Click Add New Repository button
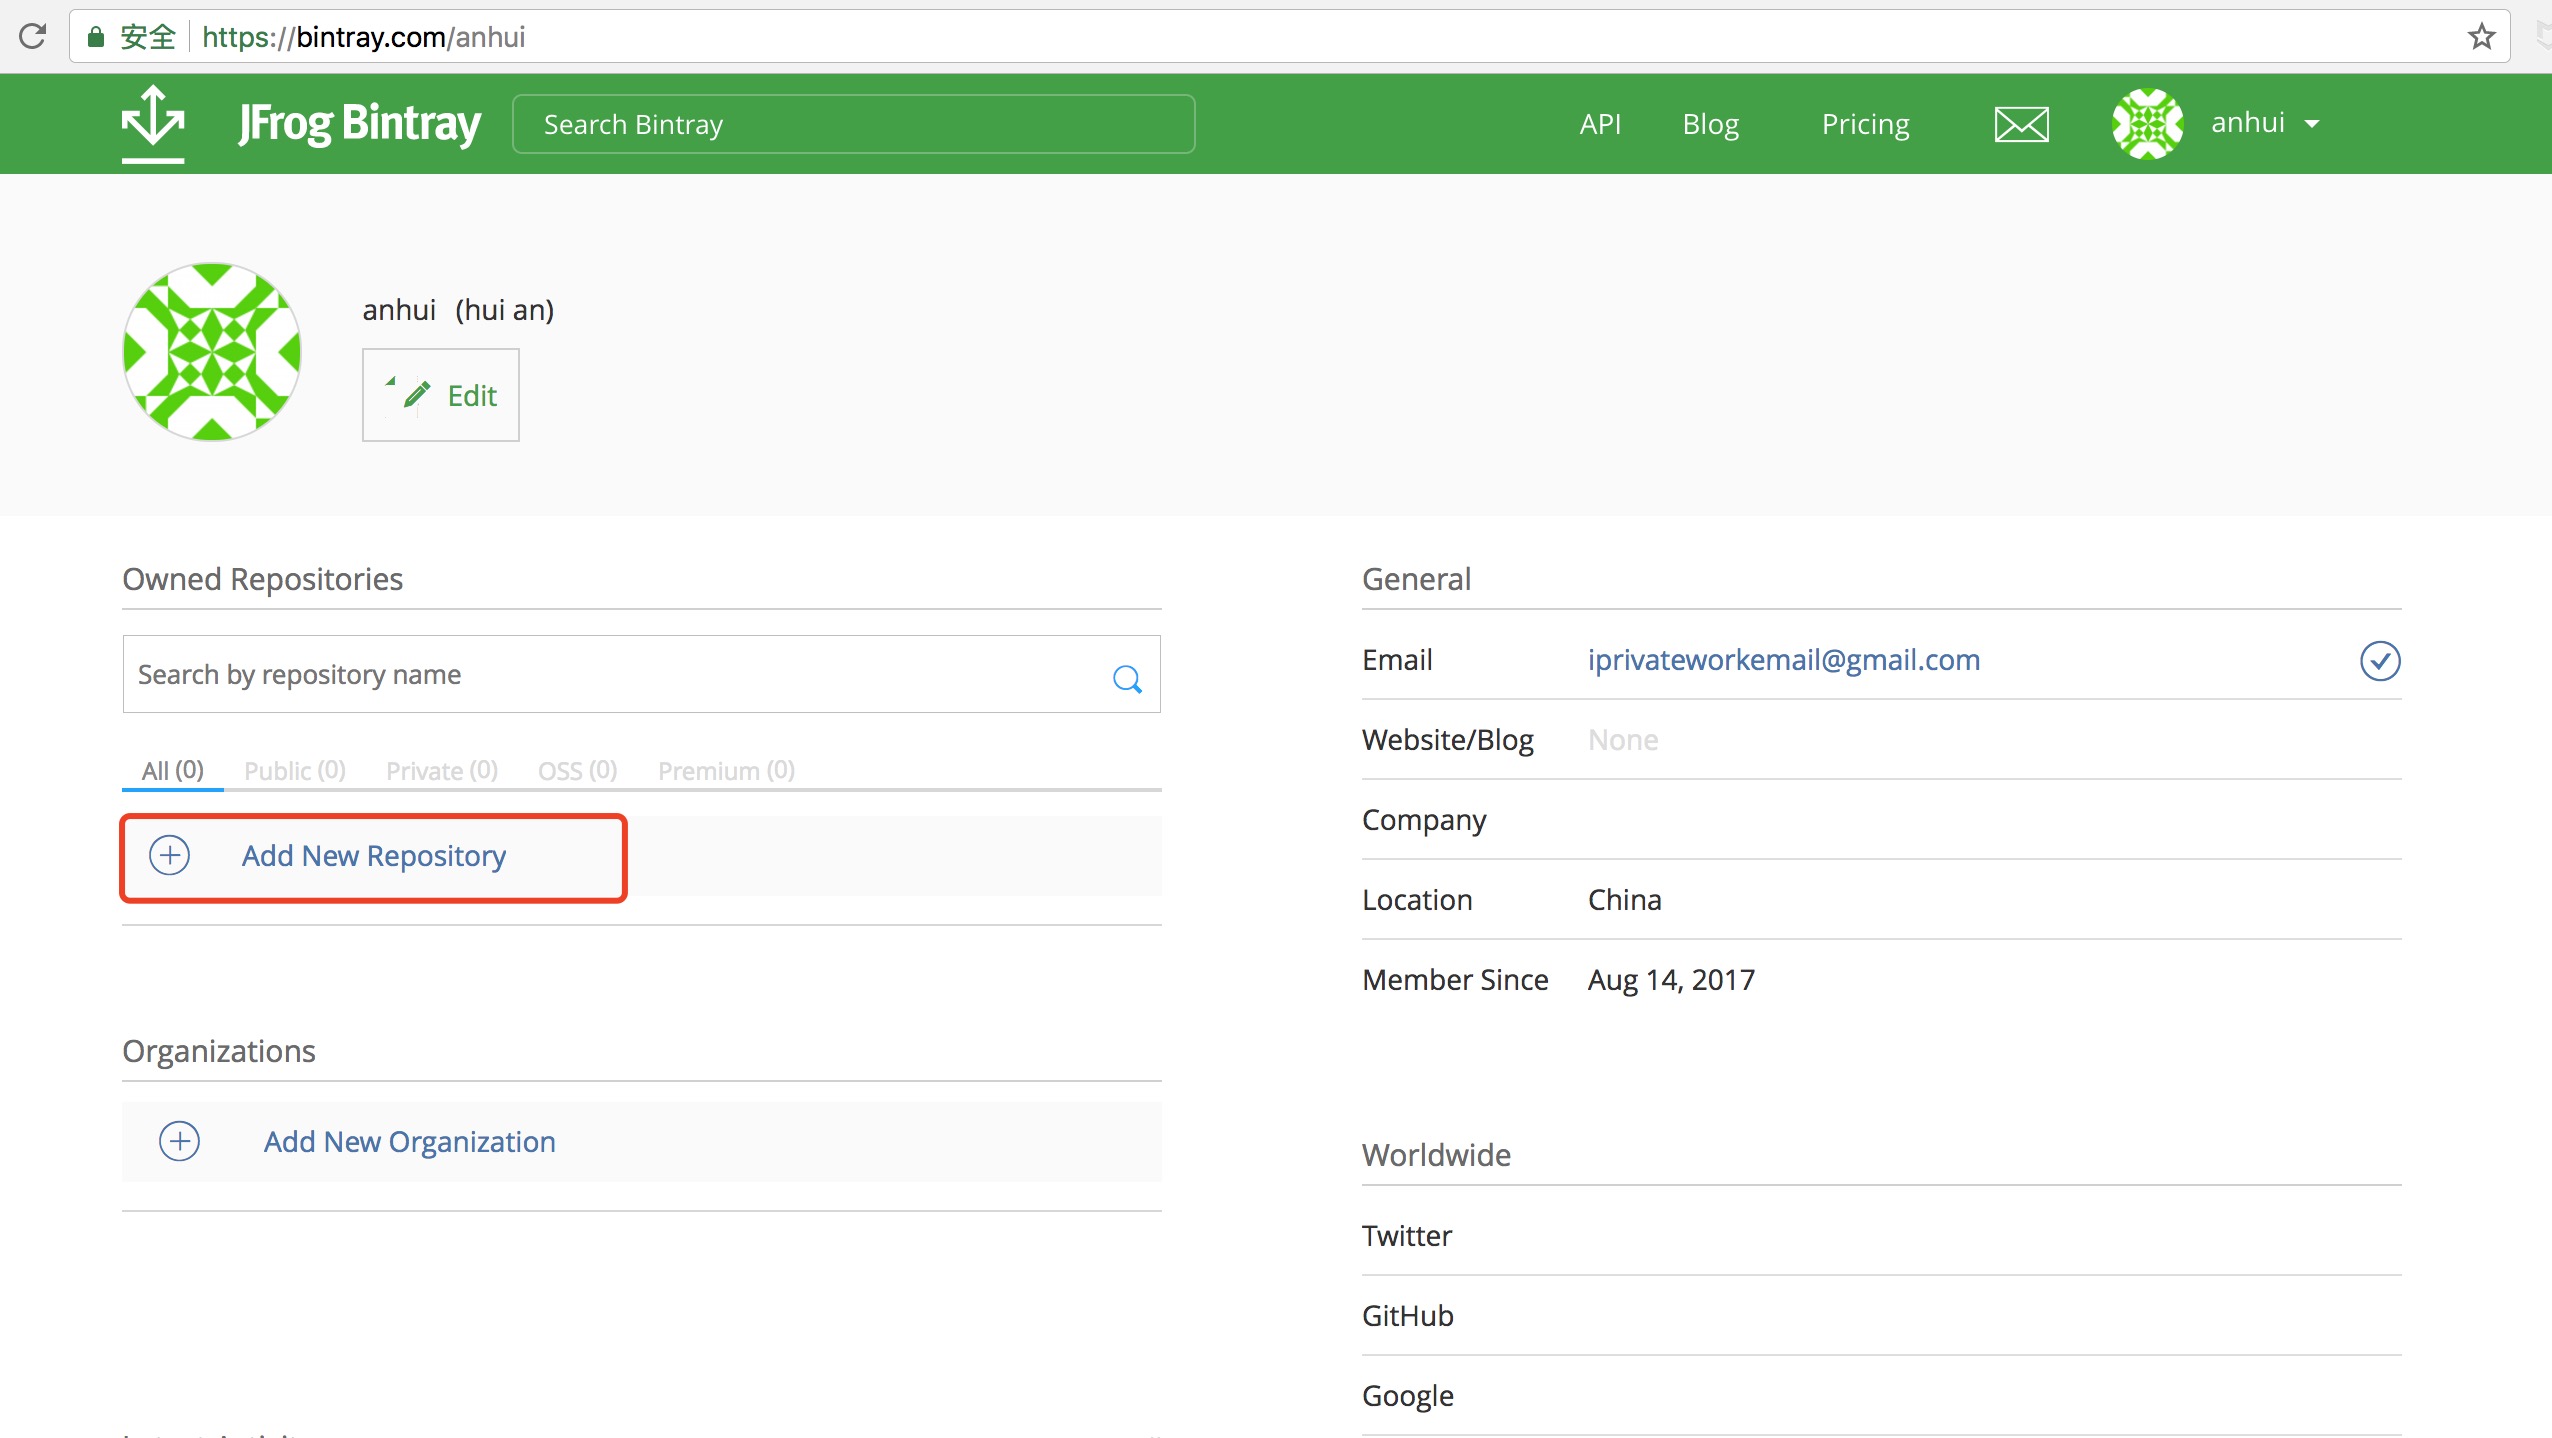Viewport: 2552px width, 1438px height. pyautogui.click(x=372, y=854)
